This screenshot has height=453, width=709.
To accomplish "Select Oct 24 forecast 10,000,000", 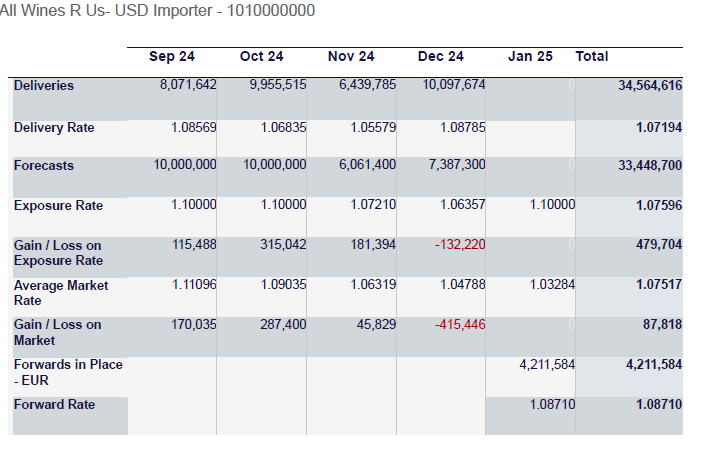I will [x=275, y=165].
